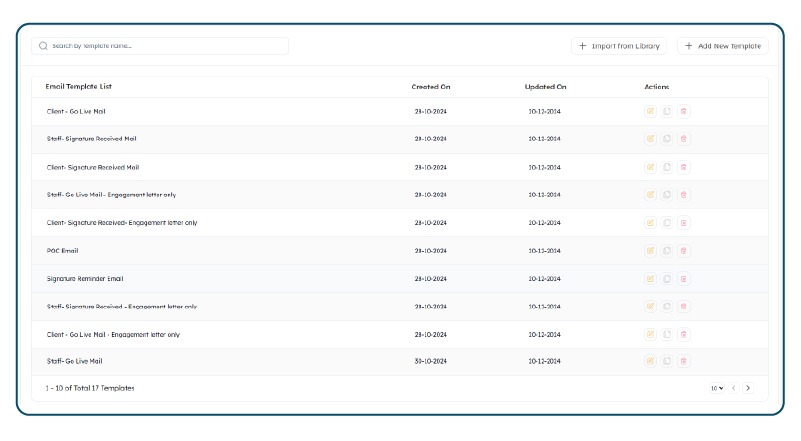The height and width of the screenshot is (441, 801).
Task: Focus the search by template name field
Action: tap(160, 46)
